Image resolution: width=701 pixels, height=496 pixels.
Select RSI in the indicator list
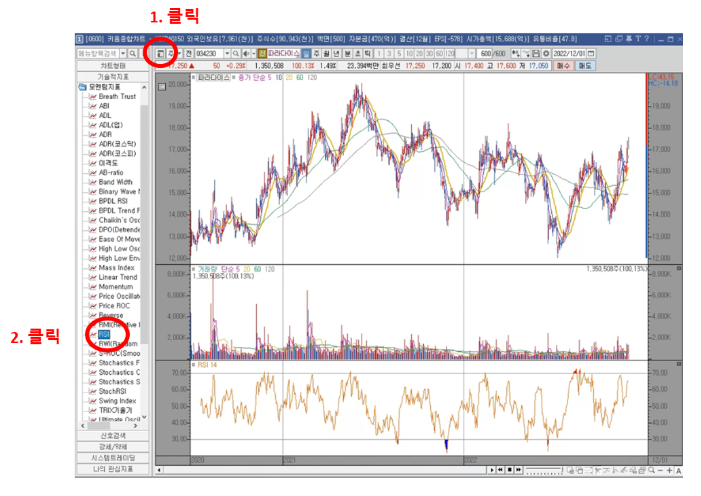[x=104, y=335]
